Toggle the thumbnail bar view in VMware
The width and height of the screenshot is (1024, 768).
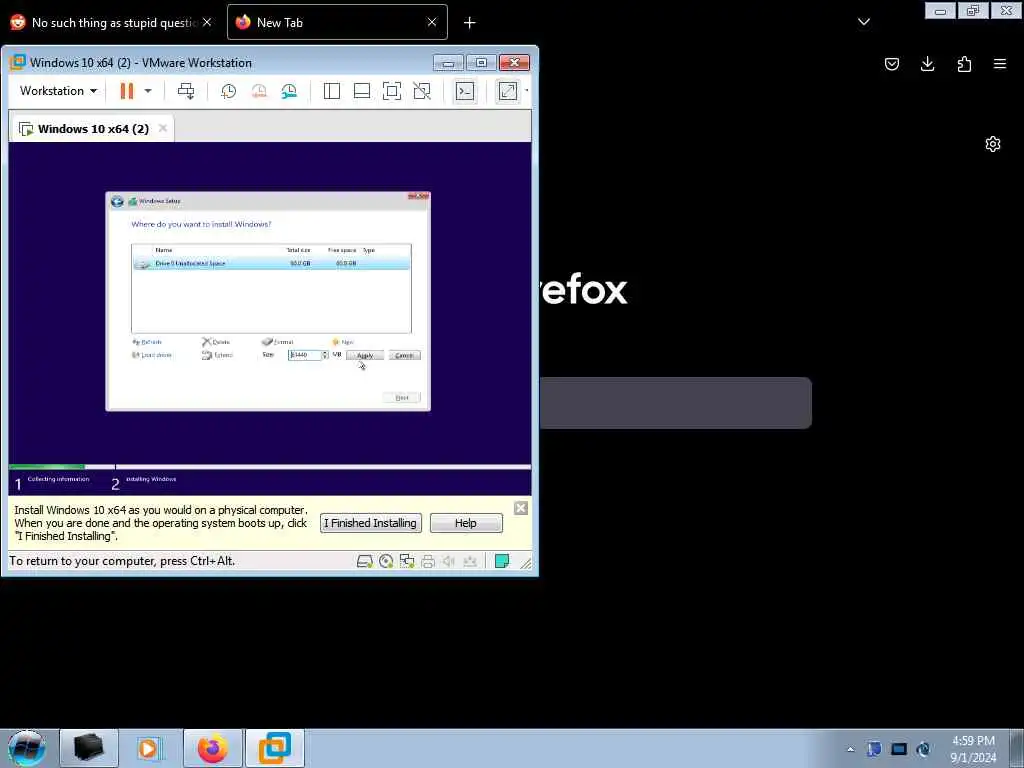click(x=362, y=91)
